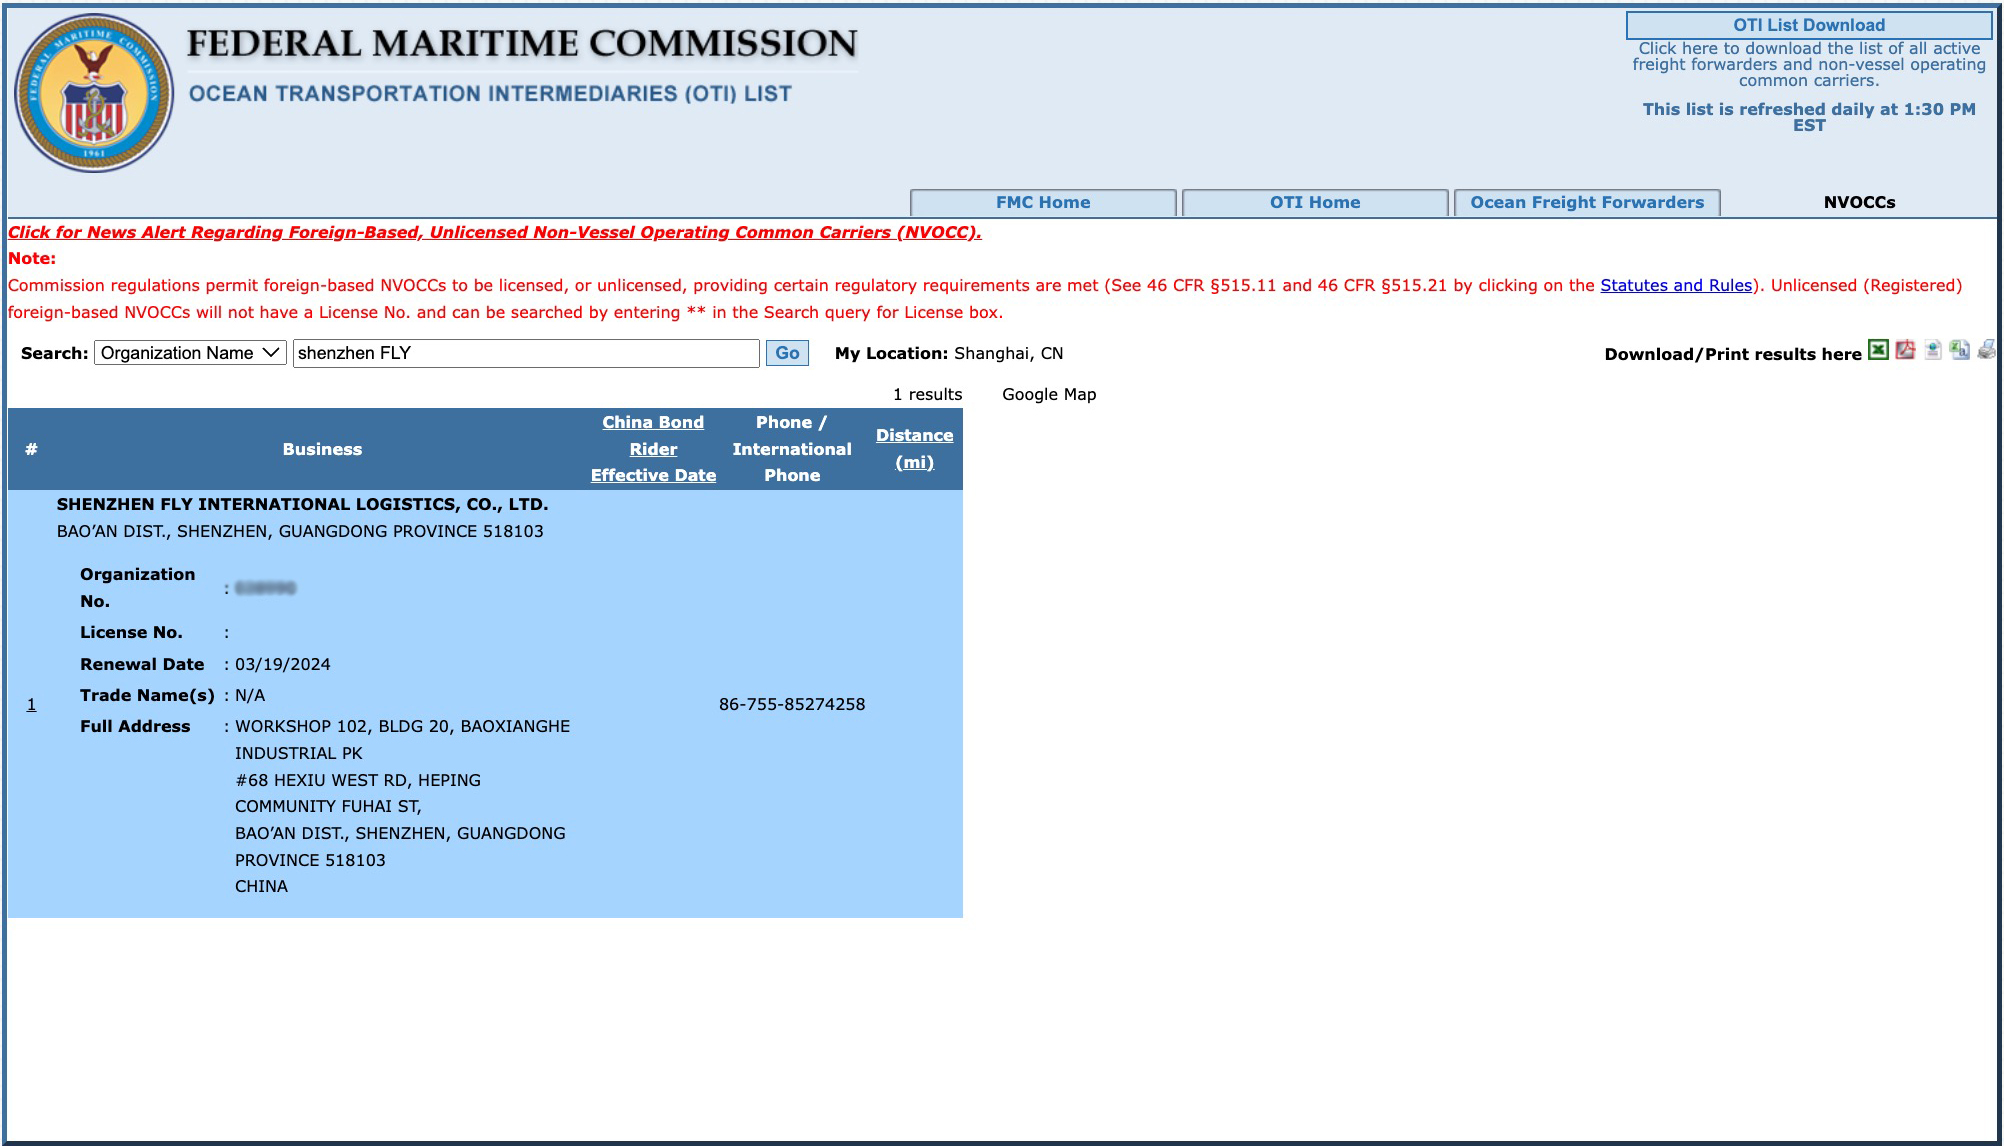Viewport: 2004px width, 1146px height.
Task: Click the OTI List Download button
Action: (x=1808, y=25)
